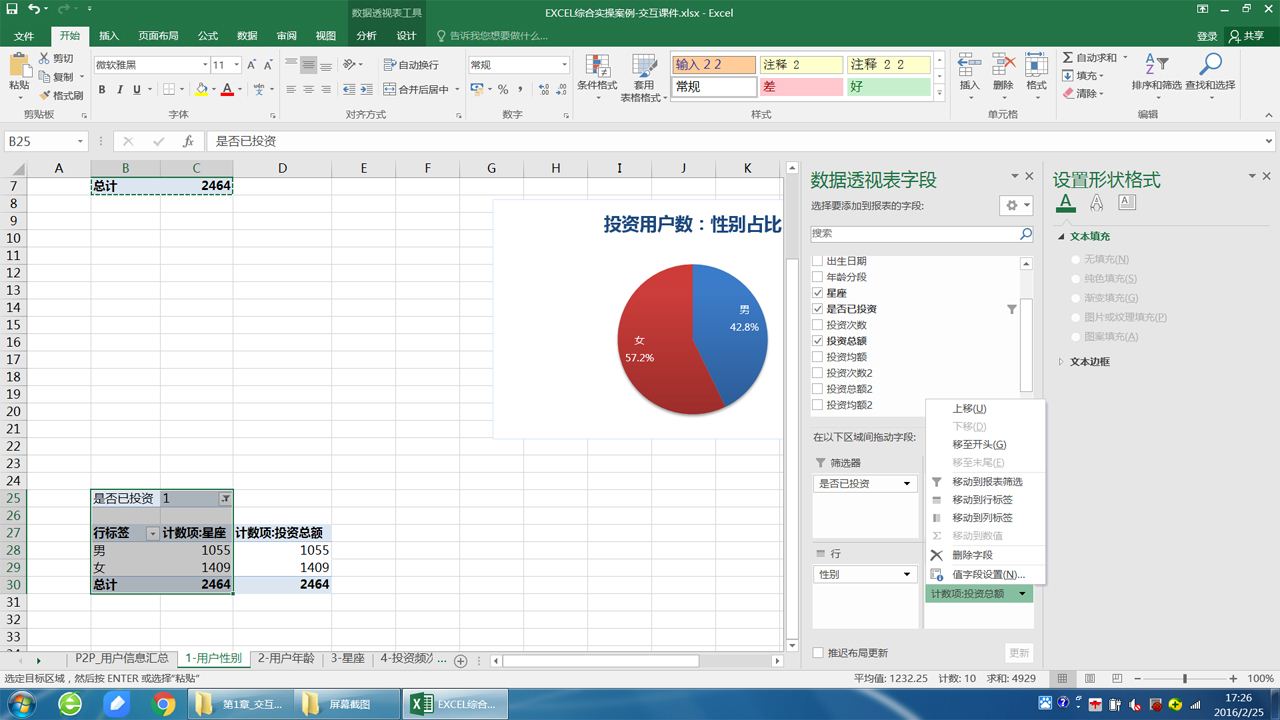
Task: Open the 是否已投资 filter dropdown in cell C25
Action: click(225, 499)
